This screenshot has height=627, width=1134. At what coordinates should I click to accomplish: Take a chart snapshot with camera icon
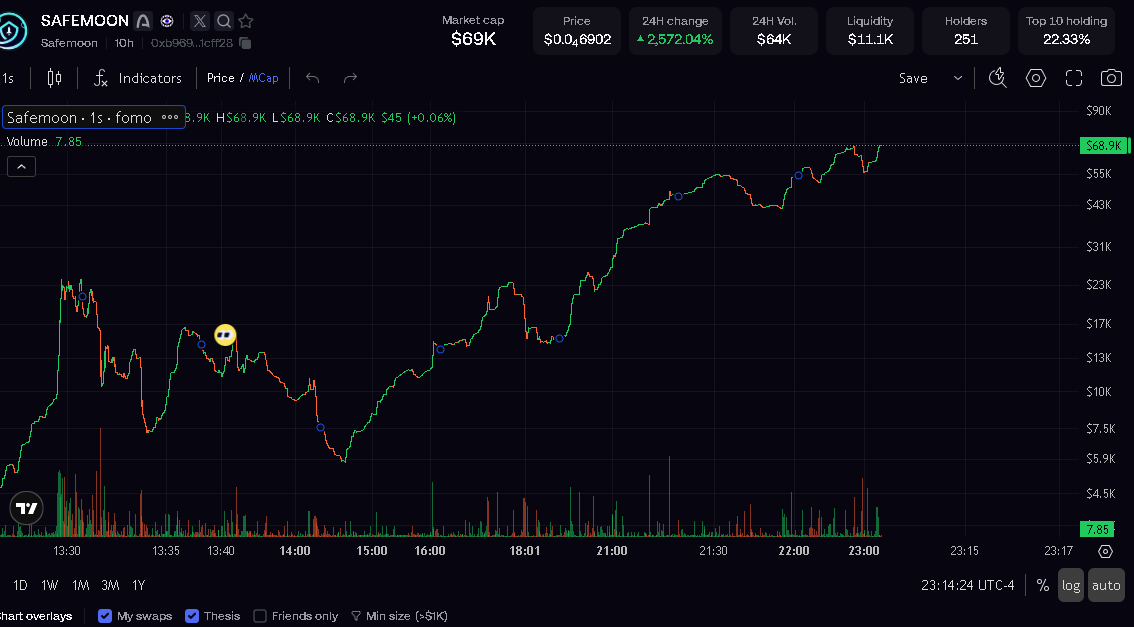[x=1112, y=78]
